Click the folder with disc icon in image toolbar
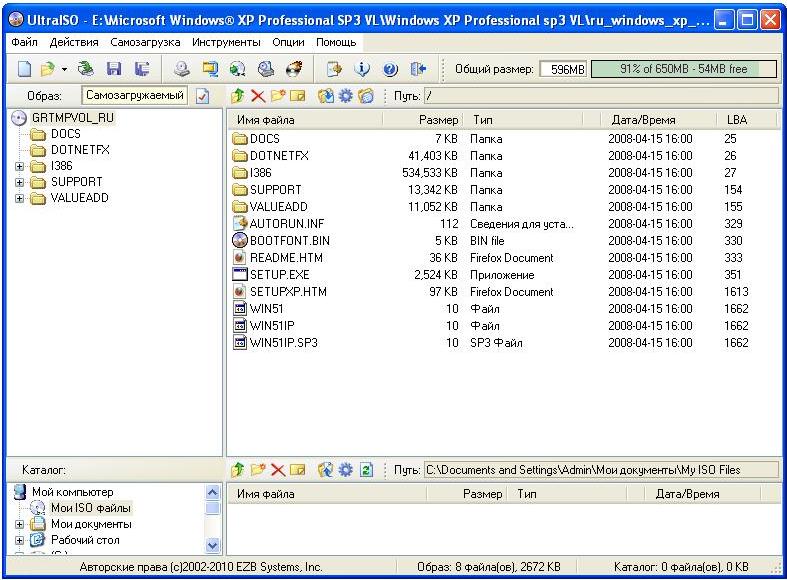787x580 pixels. point(366,95)
